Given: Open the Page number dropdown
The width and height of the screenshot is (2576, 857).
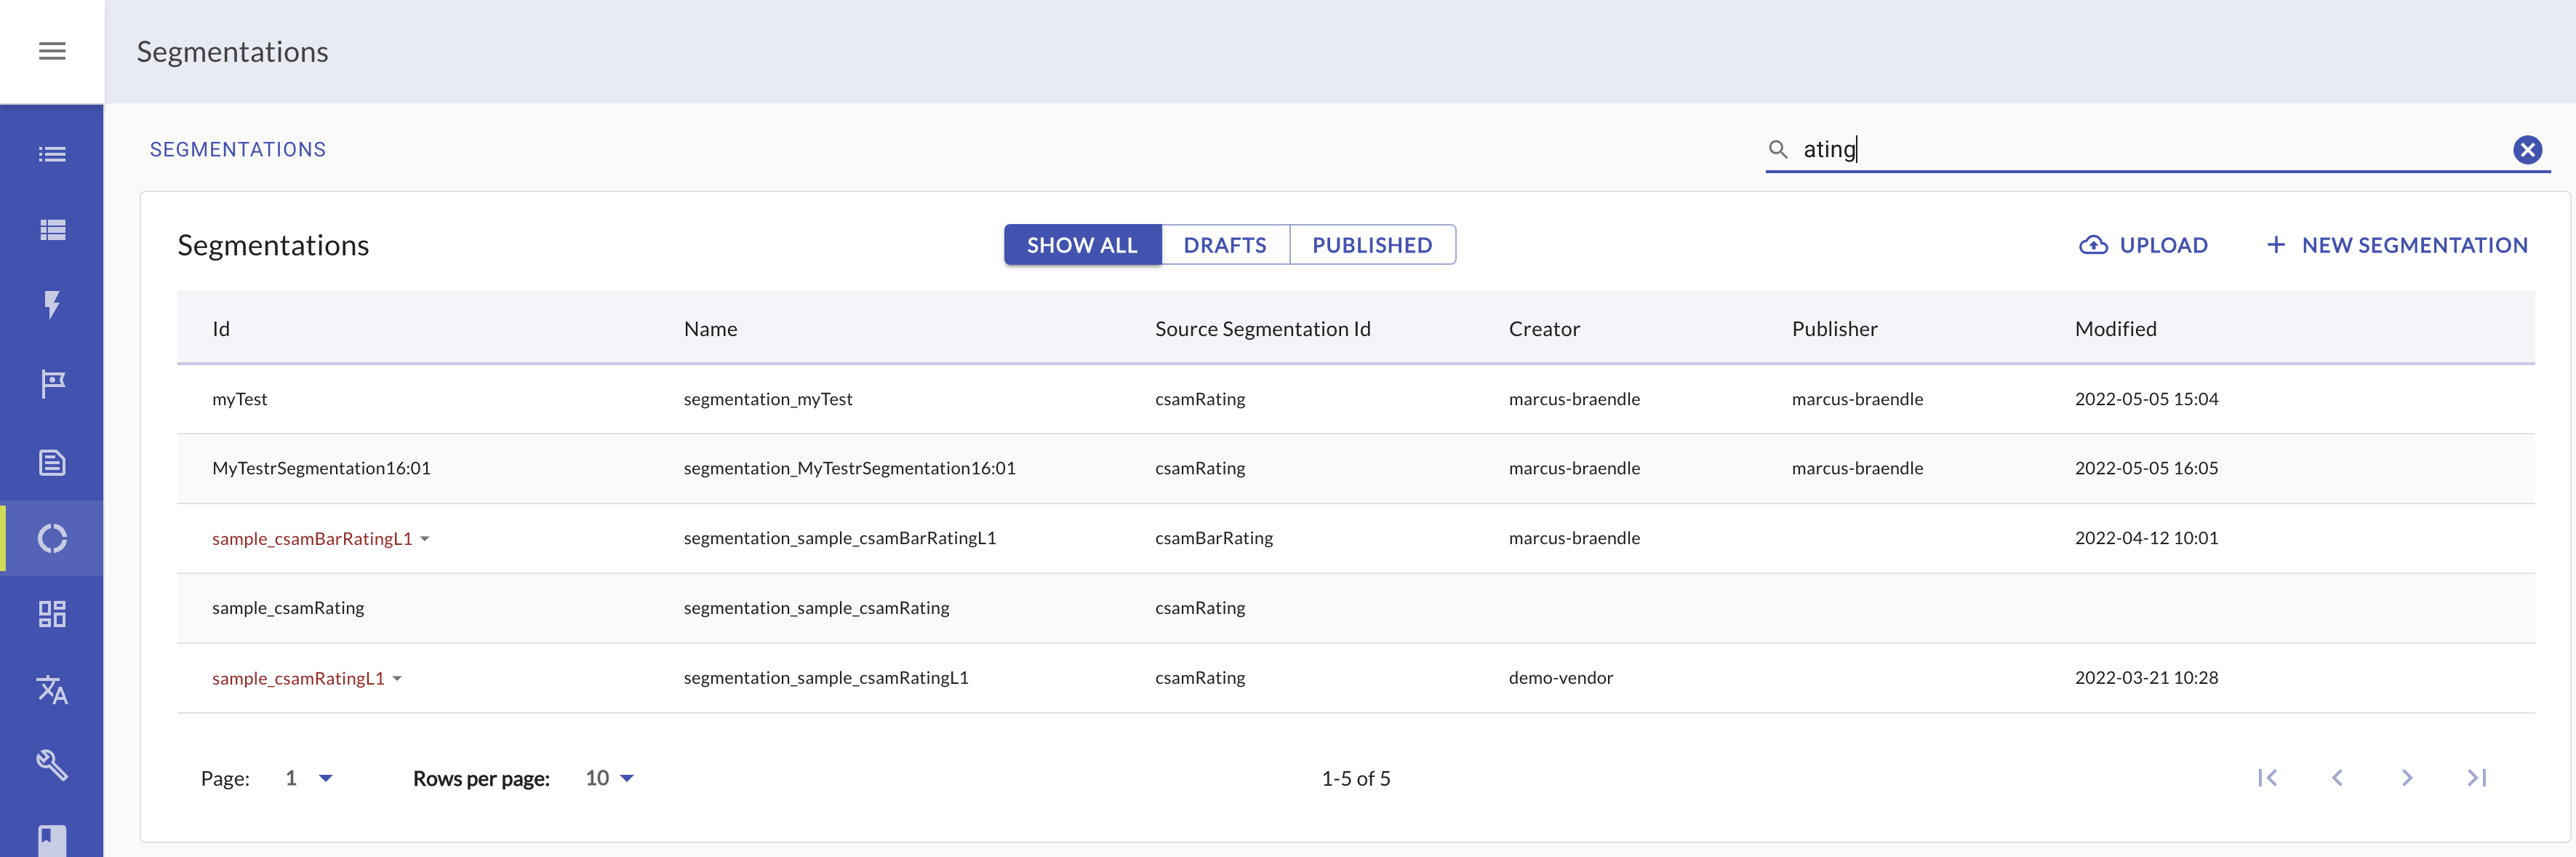Looking at the screenshot, I should click(x=309, y=778).
